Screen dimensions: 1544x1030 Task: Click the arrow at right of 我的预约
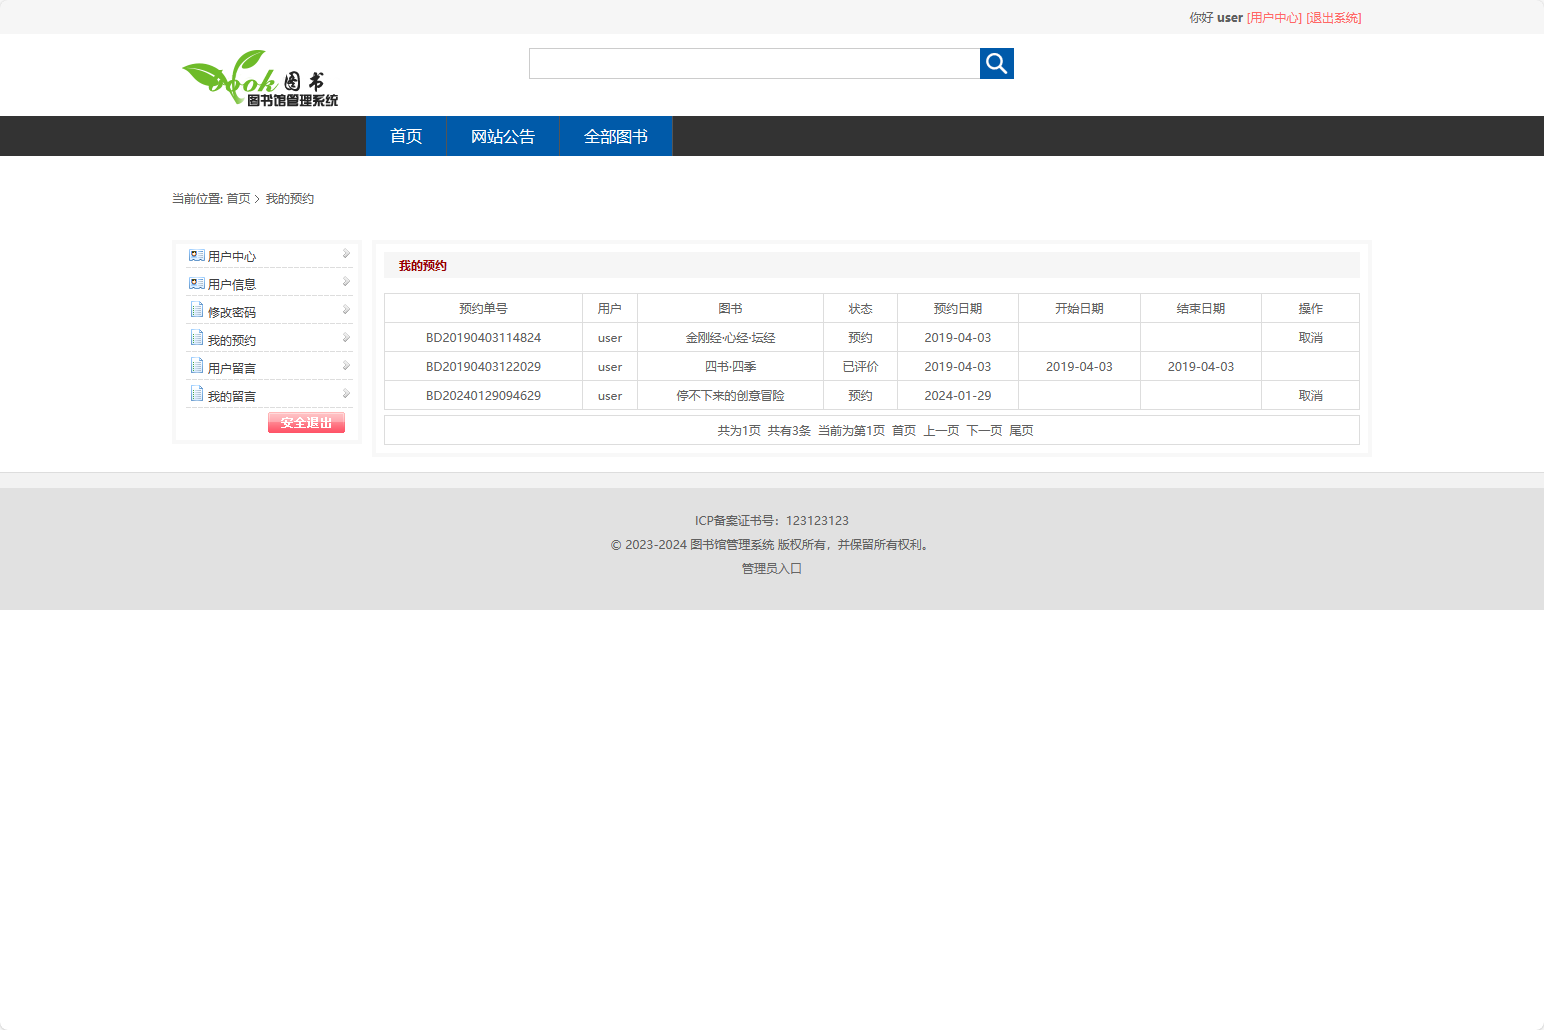(346, 338)
